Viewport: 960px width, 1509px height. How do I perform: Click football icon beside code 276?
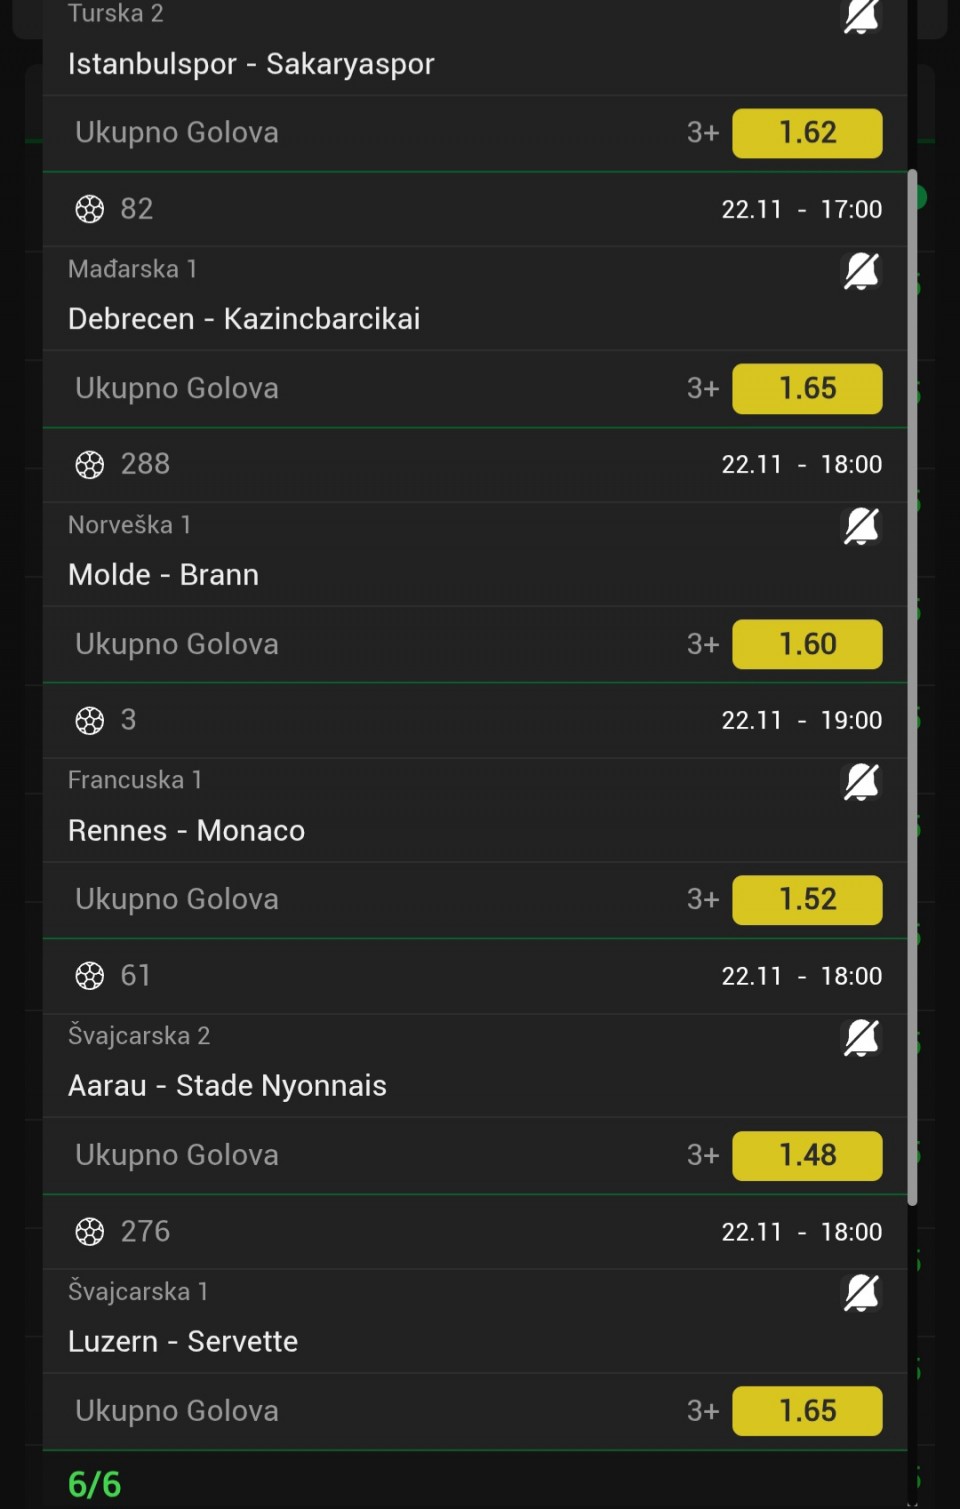90,1231
